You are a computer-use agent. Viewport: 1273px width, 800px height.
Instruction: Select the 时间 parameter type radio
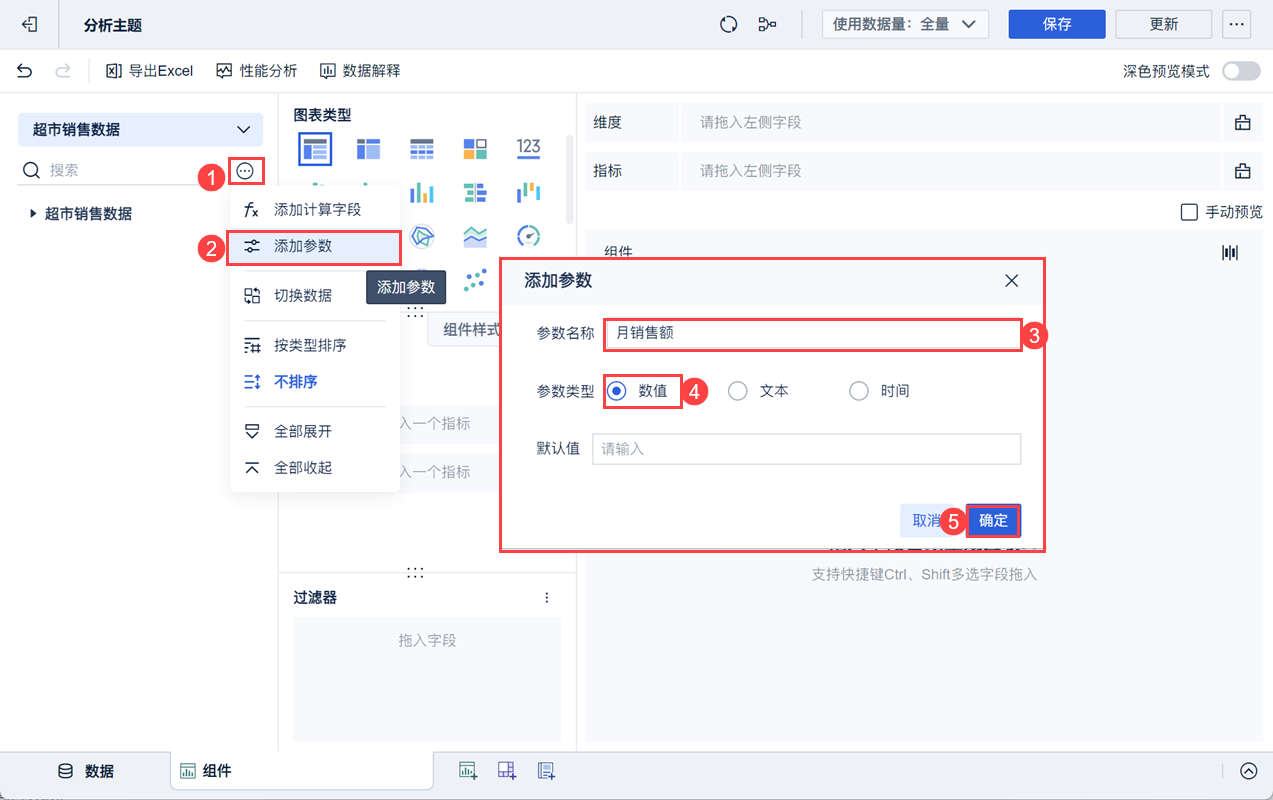pyautogui.click(x=859, y=391)
